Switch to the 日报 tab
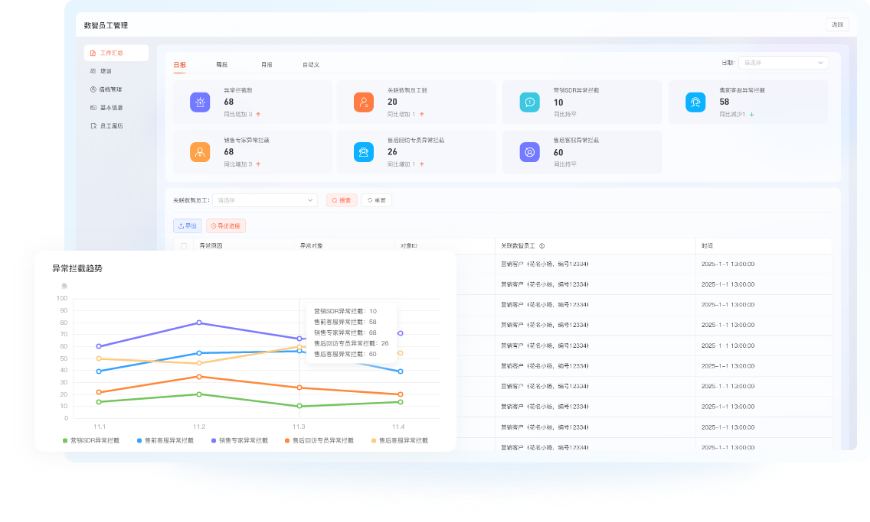This screenshot has width=870, height=522. (x=179, y=65)
